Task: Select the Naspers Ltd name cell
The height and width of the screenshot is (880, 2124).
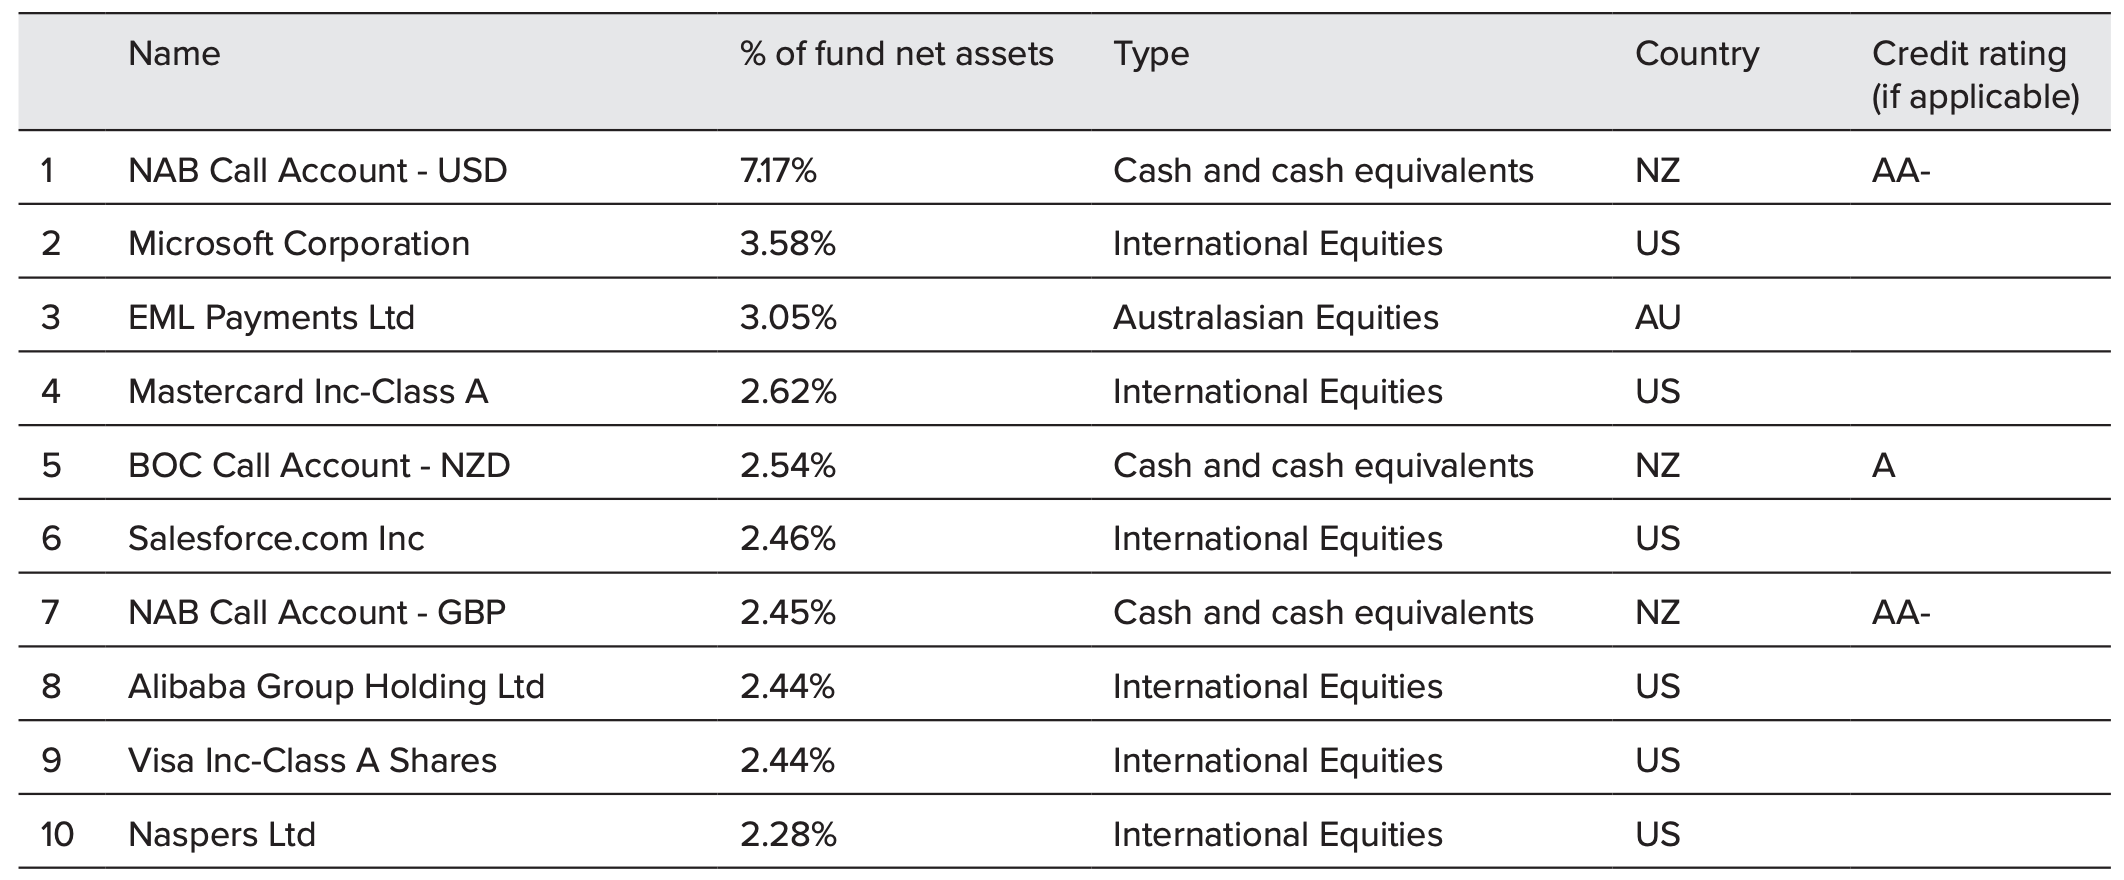Action: [221, 834]
